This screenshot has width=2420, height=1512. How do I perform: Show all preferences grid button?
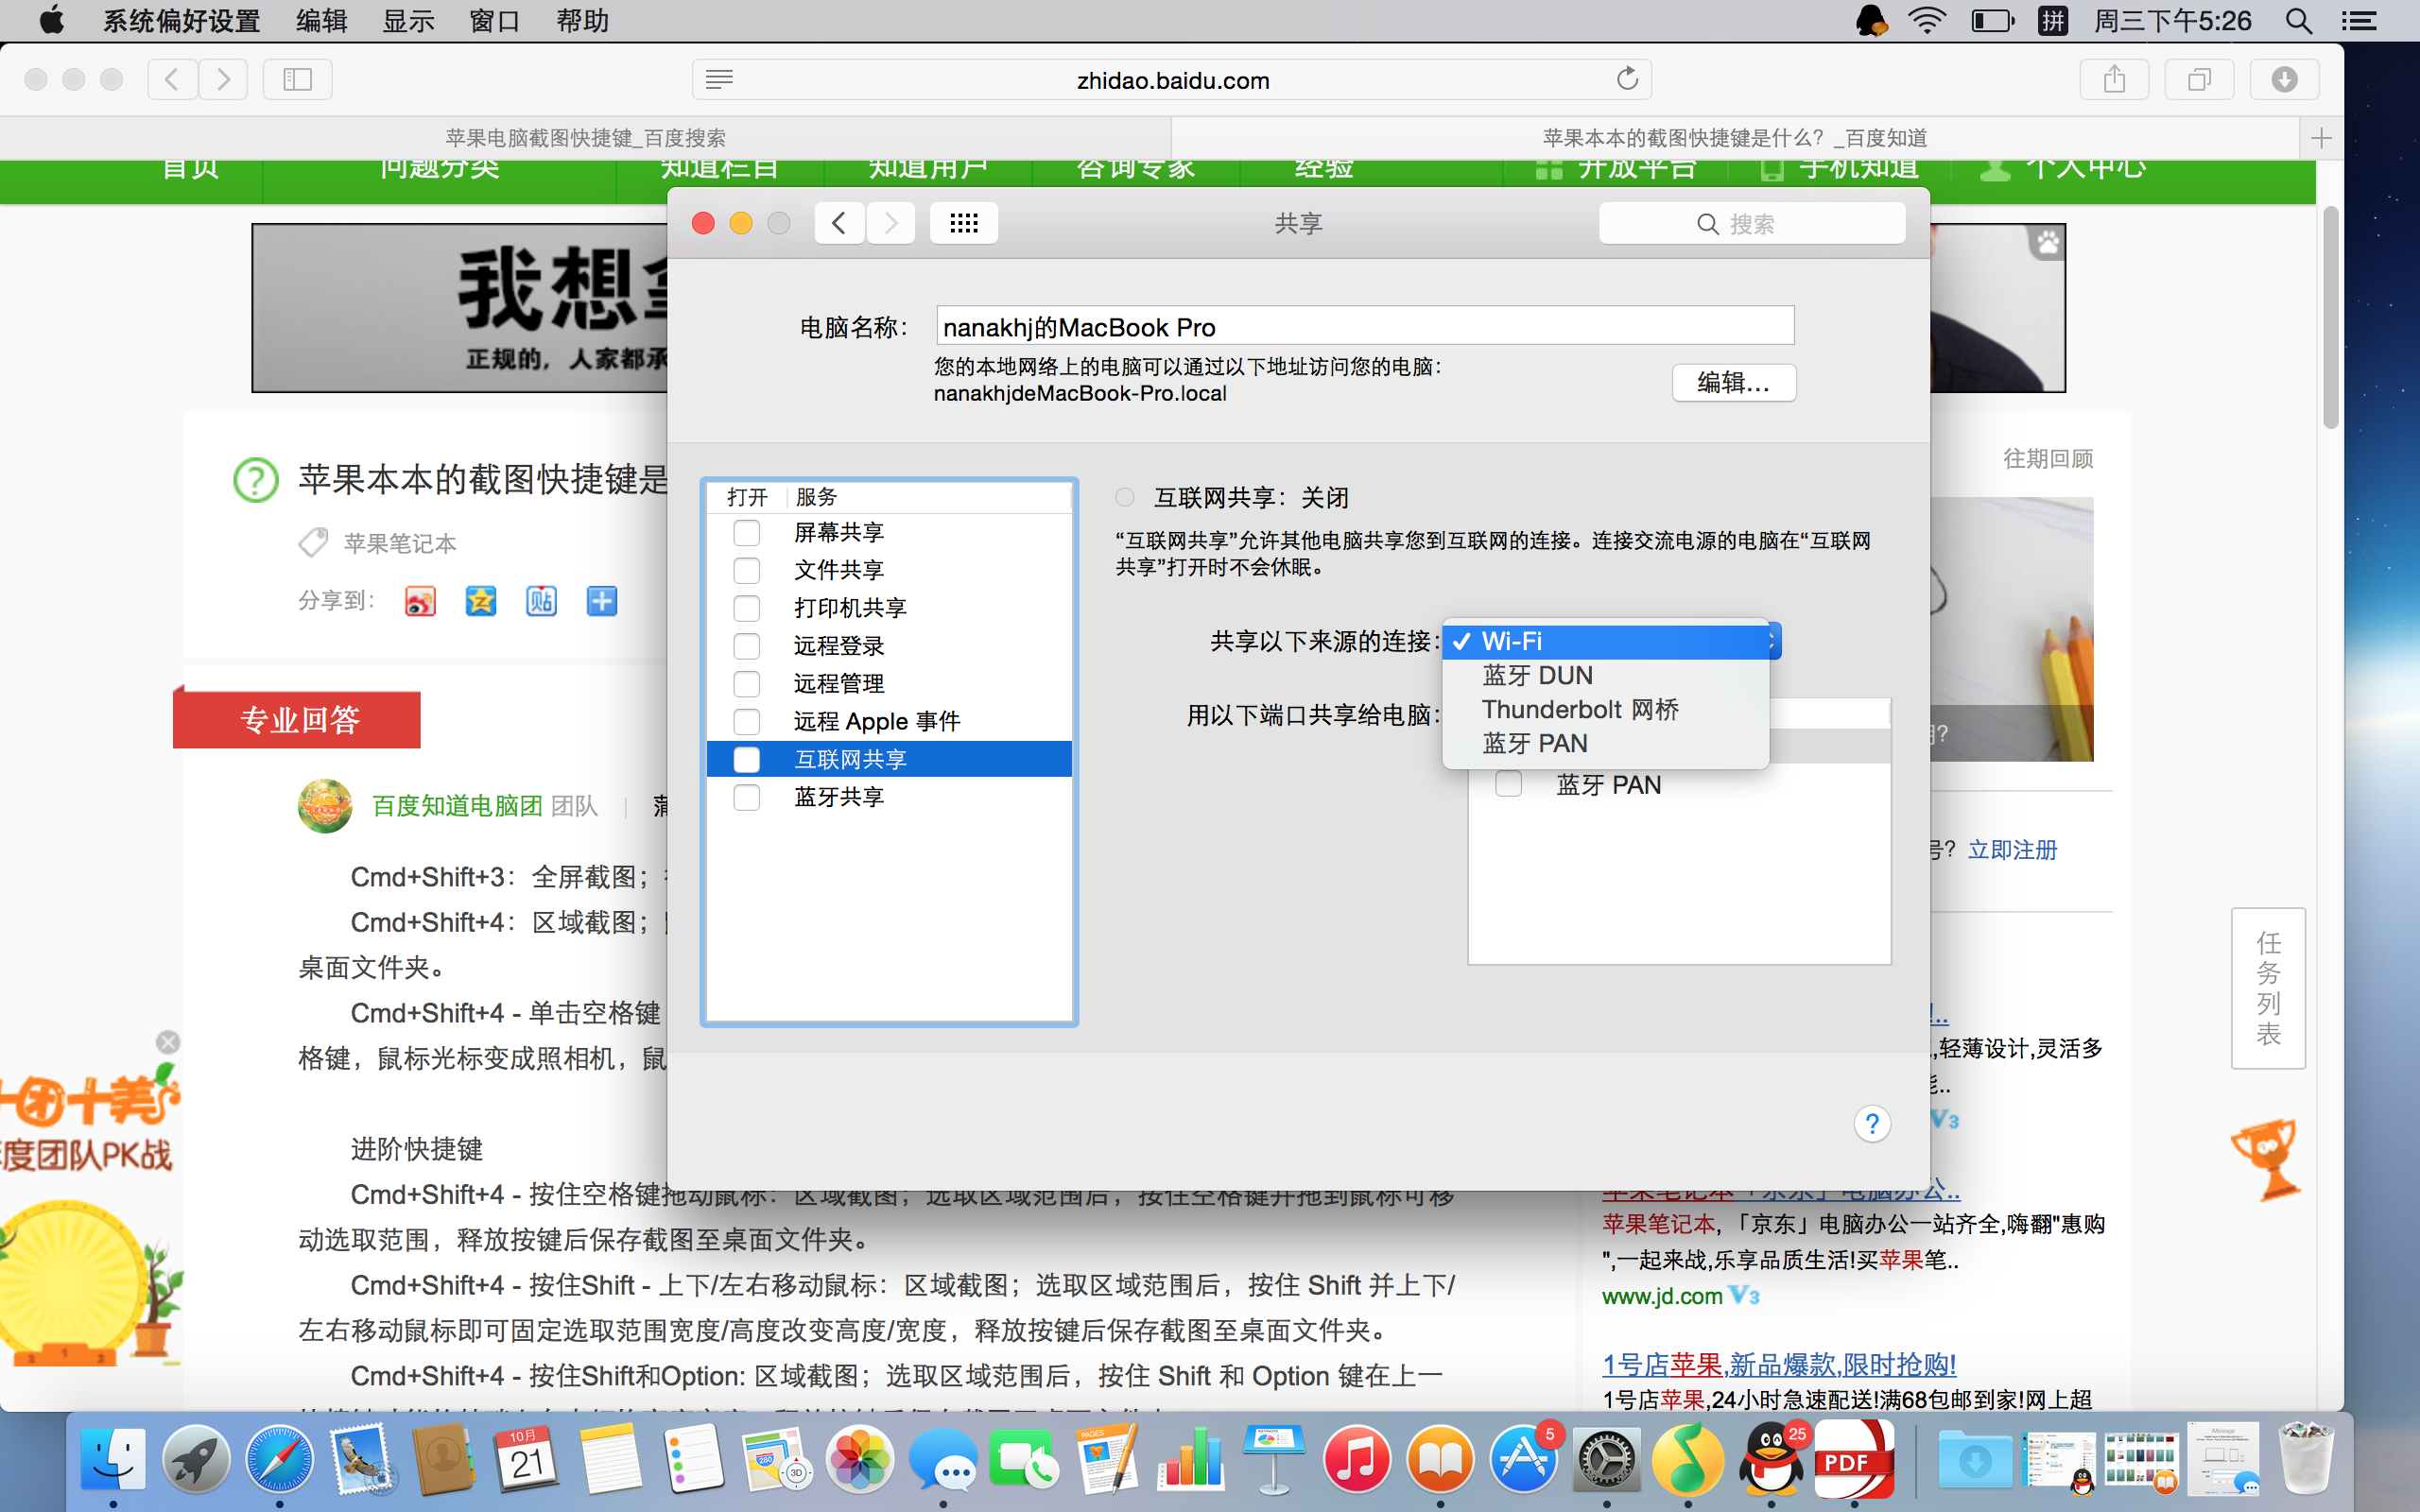964,223
